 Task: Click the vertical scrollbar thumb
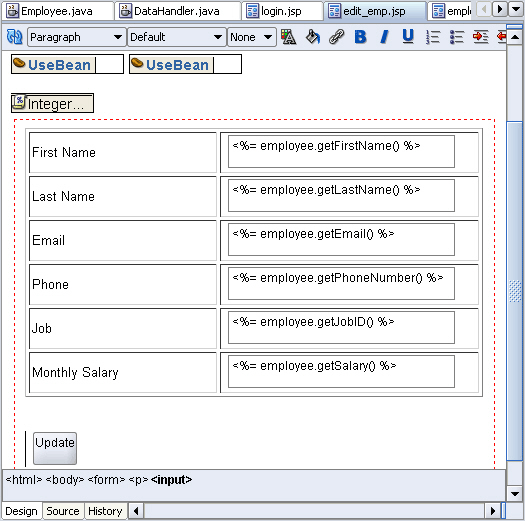click(x=515, y=291)
